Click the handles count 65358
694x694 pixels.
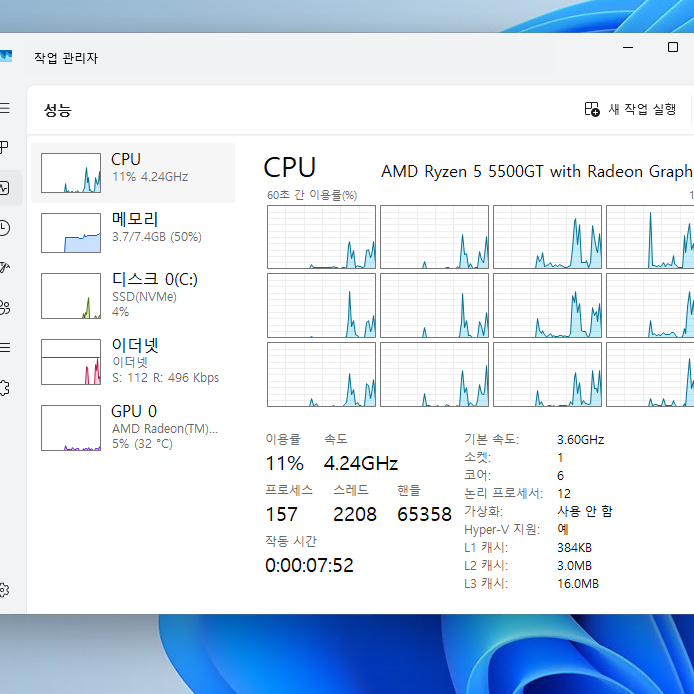pos(424,514)
